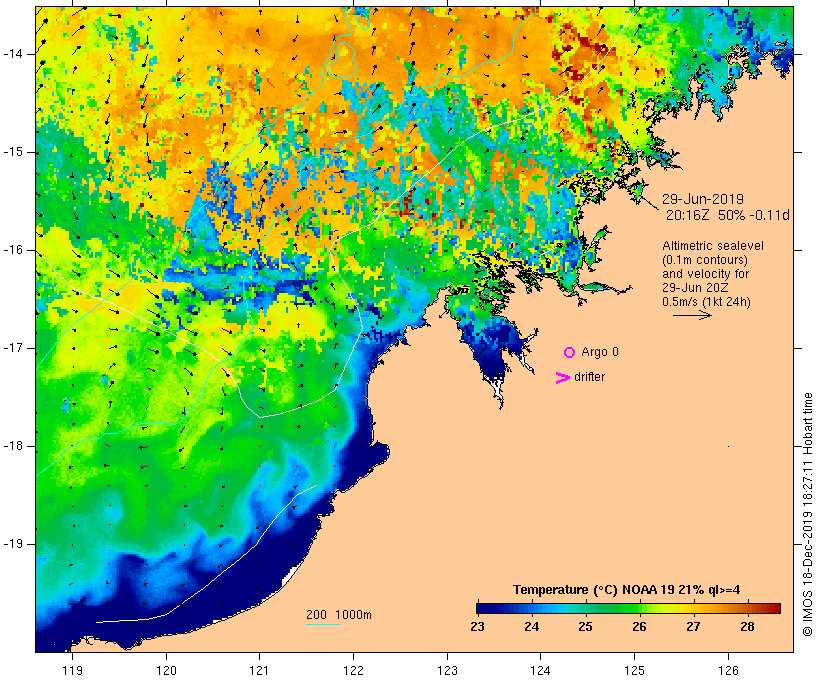Click the green section of colorbar near 25.5
This screenshot has height=680, width=820.
(612, 608)
